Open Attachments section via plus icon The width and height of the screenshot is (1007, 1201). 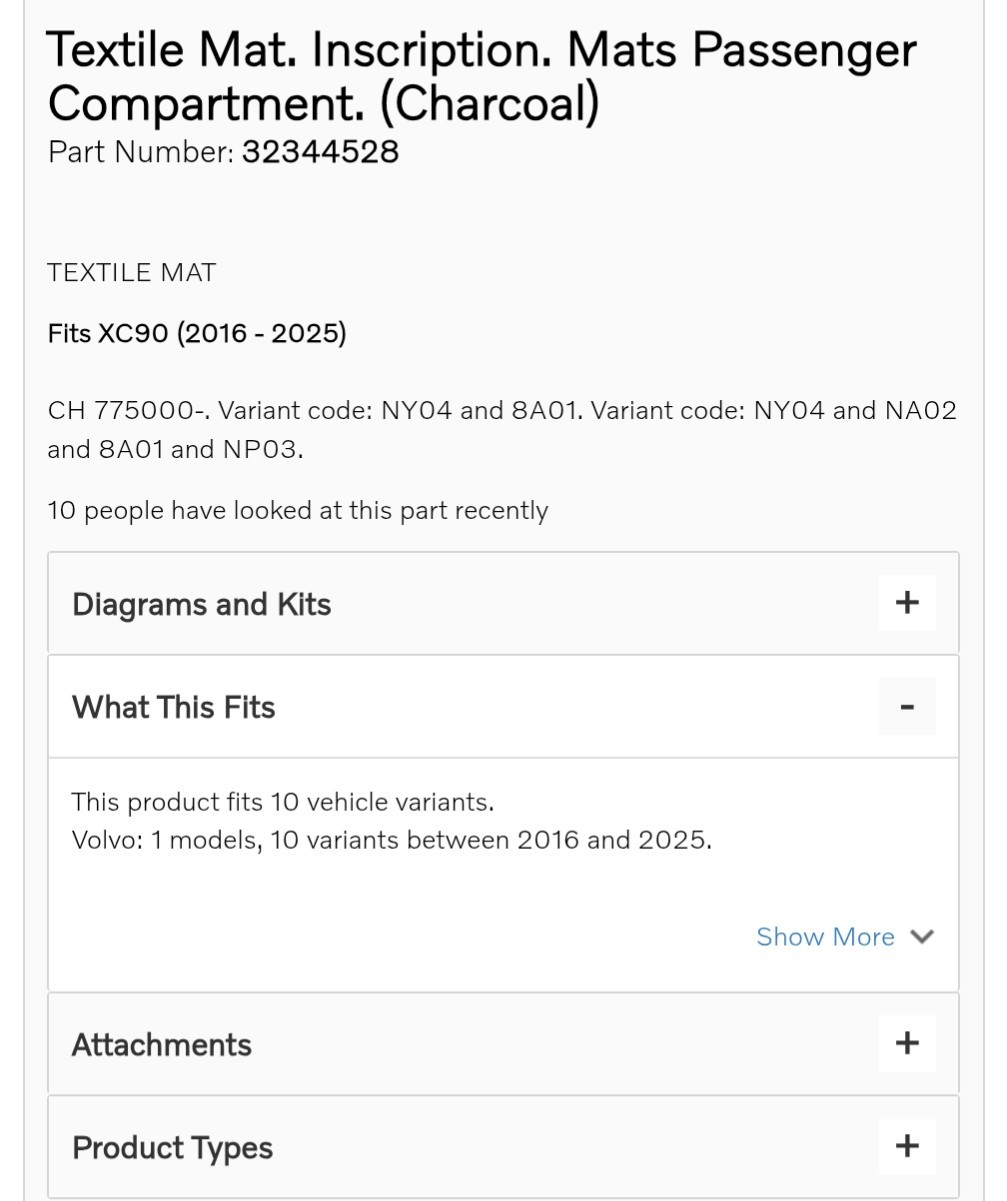[x=907, y=1043]
